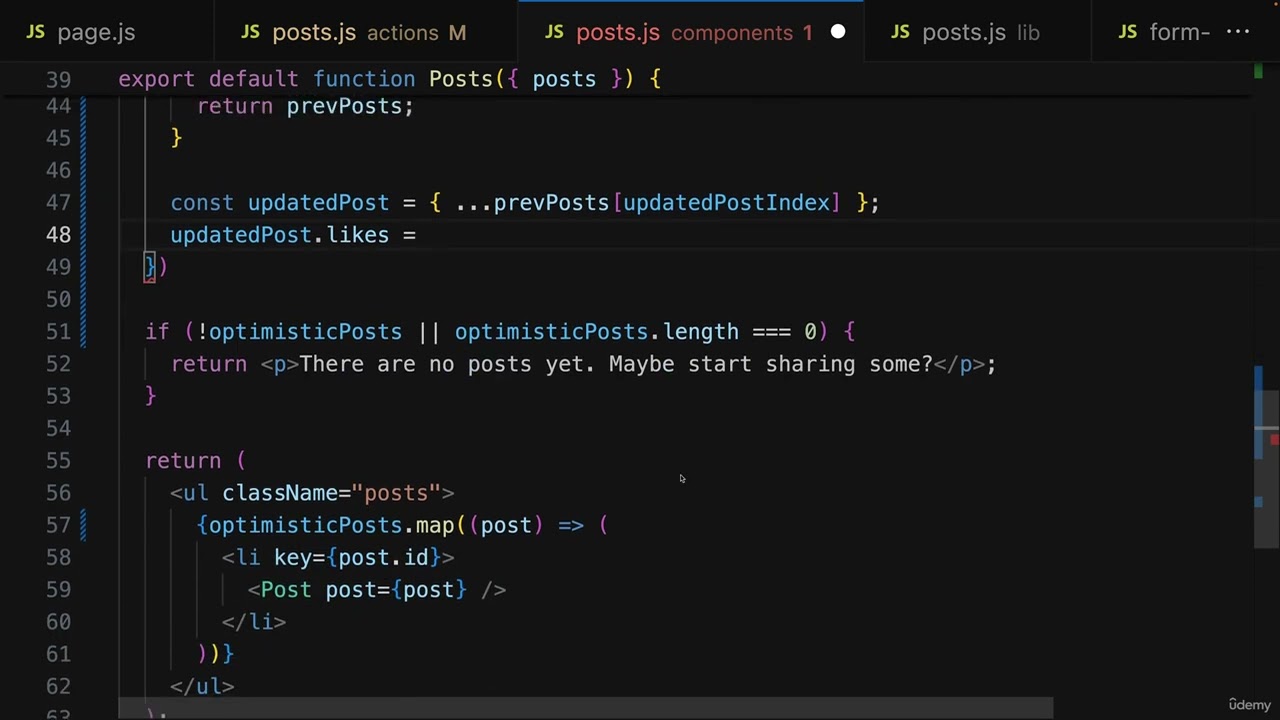Image resolution: width=1280 pixels, height=720 pixels.
Task: Click the JS icon on posts.js components tab
Action: (x=554, y=32)
